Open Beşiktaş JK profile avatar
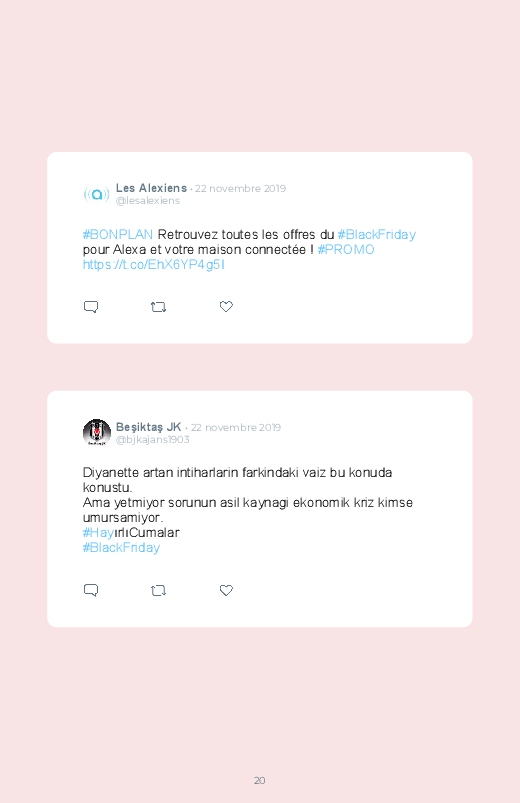This screenshot has width=520, height=803. click(96, 432)
